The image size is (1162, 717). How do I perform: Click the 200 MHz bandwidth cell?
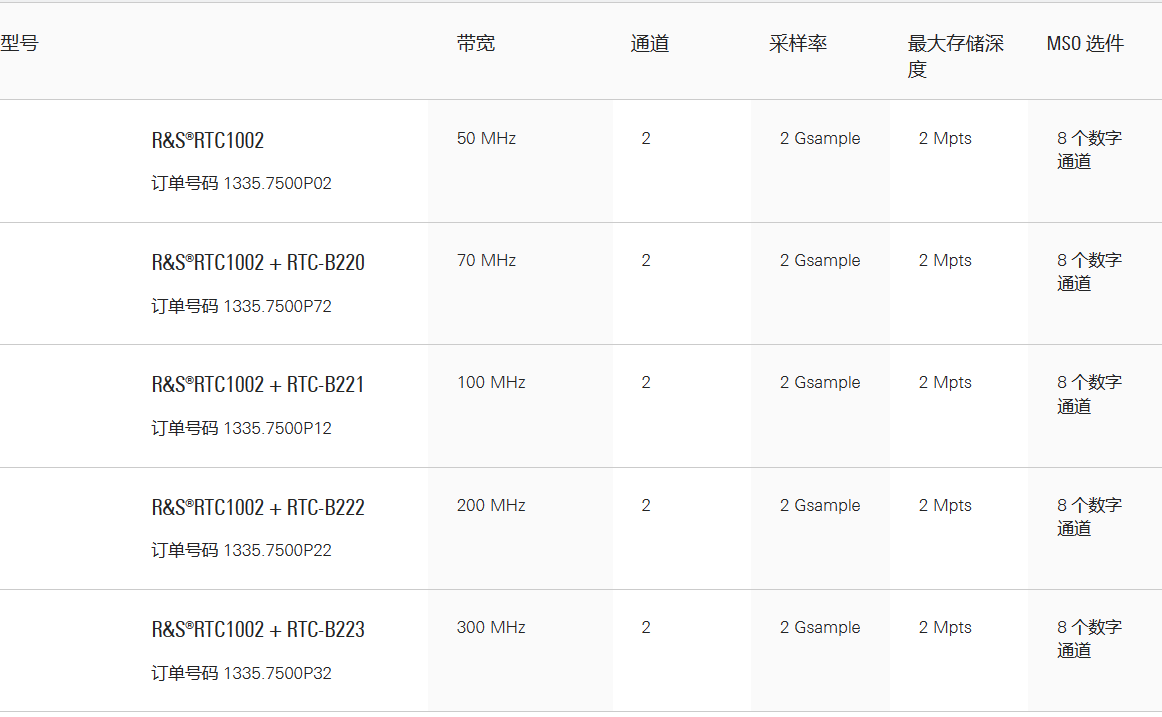(491, 506)
